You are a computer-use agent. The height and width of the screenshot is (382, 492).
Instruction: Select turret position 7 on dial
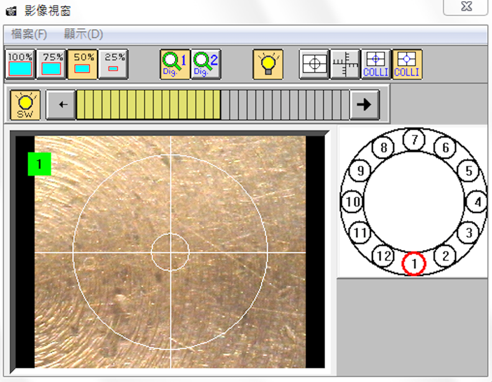(414, 140)
